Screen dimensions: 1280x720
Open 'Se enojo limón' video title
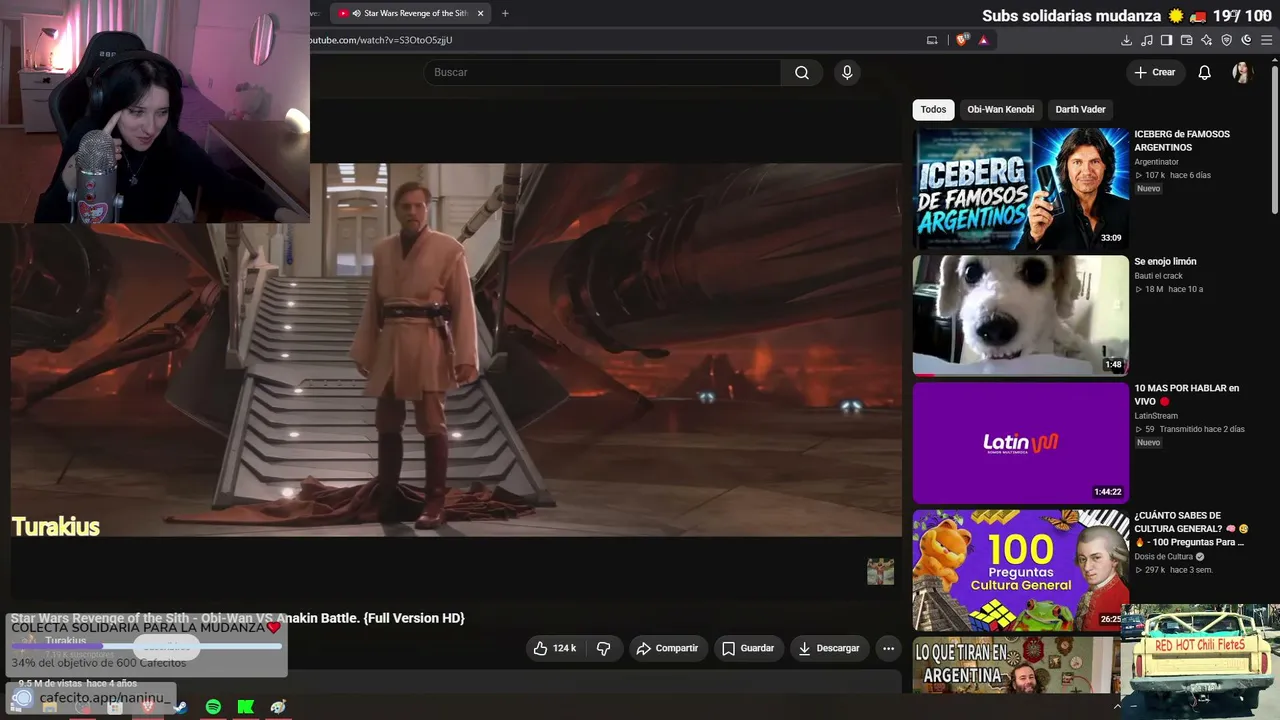pos(1165,262)
